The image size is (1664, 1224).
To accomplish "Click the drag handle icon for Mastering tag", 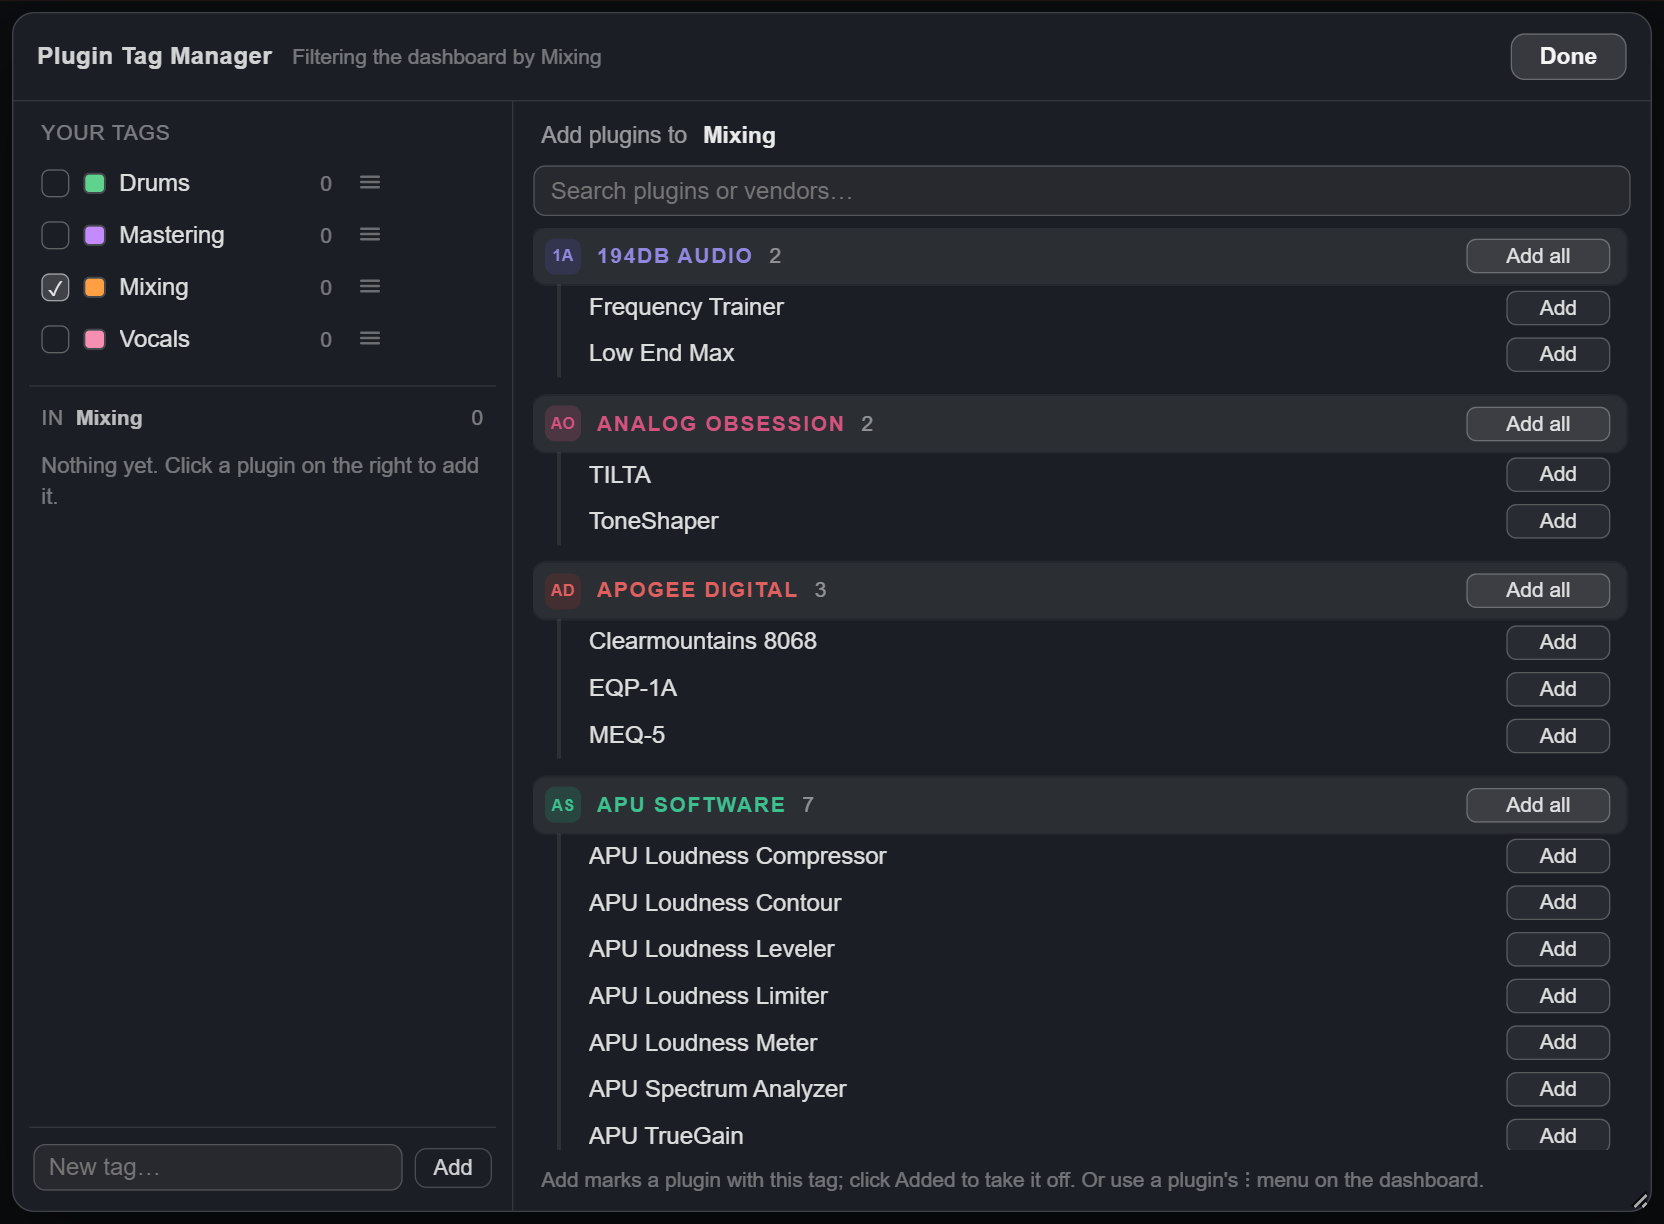I will [370, 234].
